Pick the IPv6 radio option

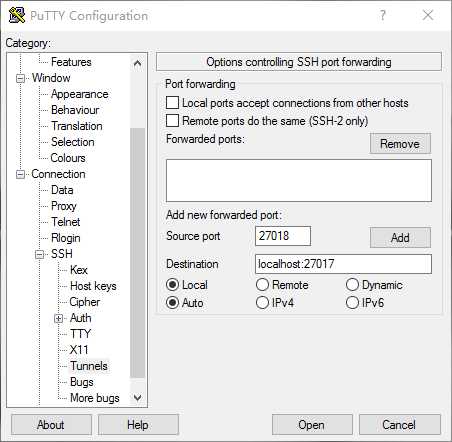[x=352, y=303]
